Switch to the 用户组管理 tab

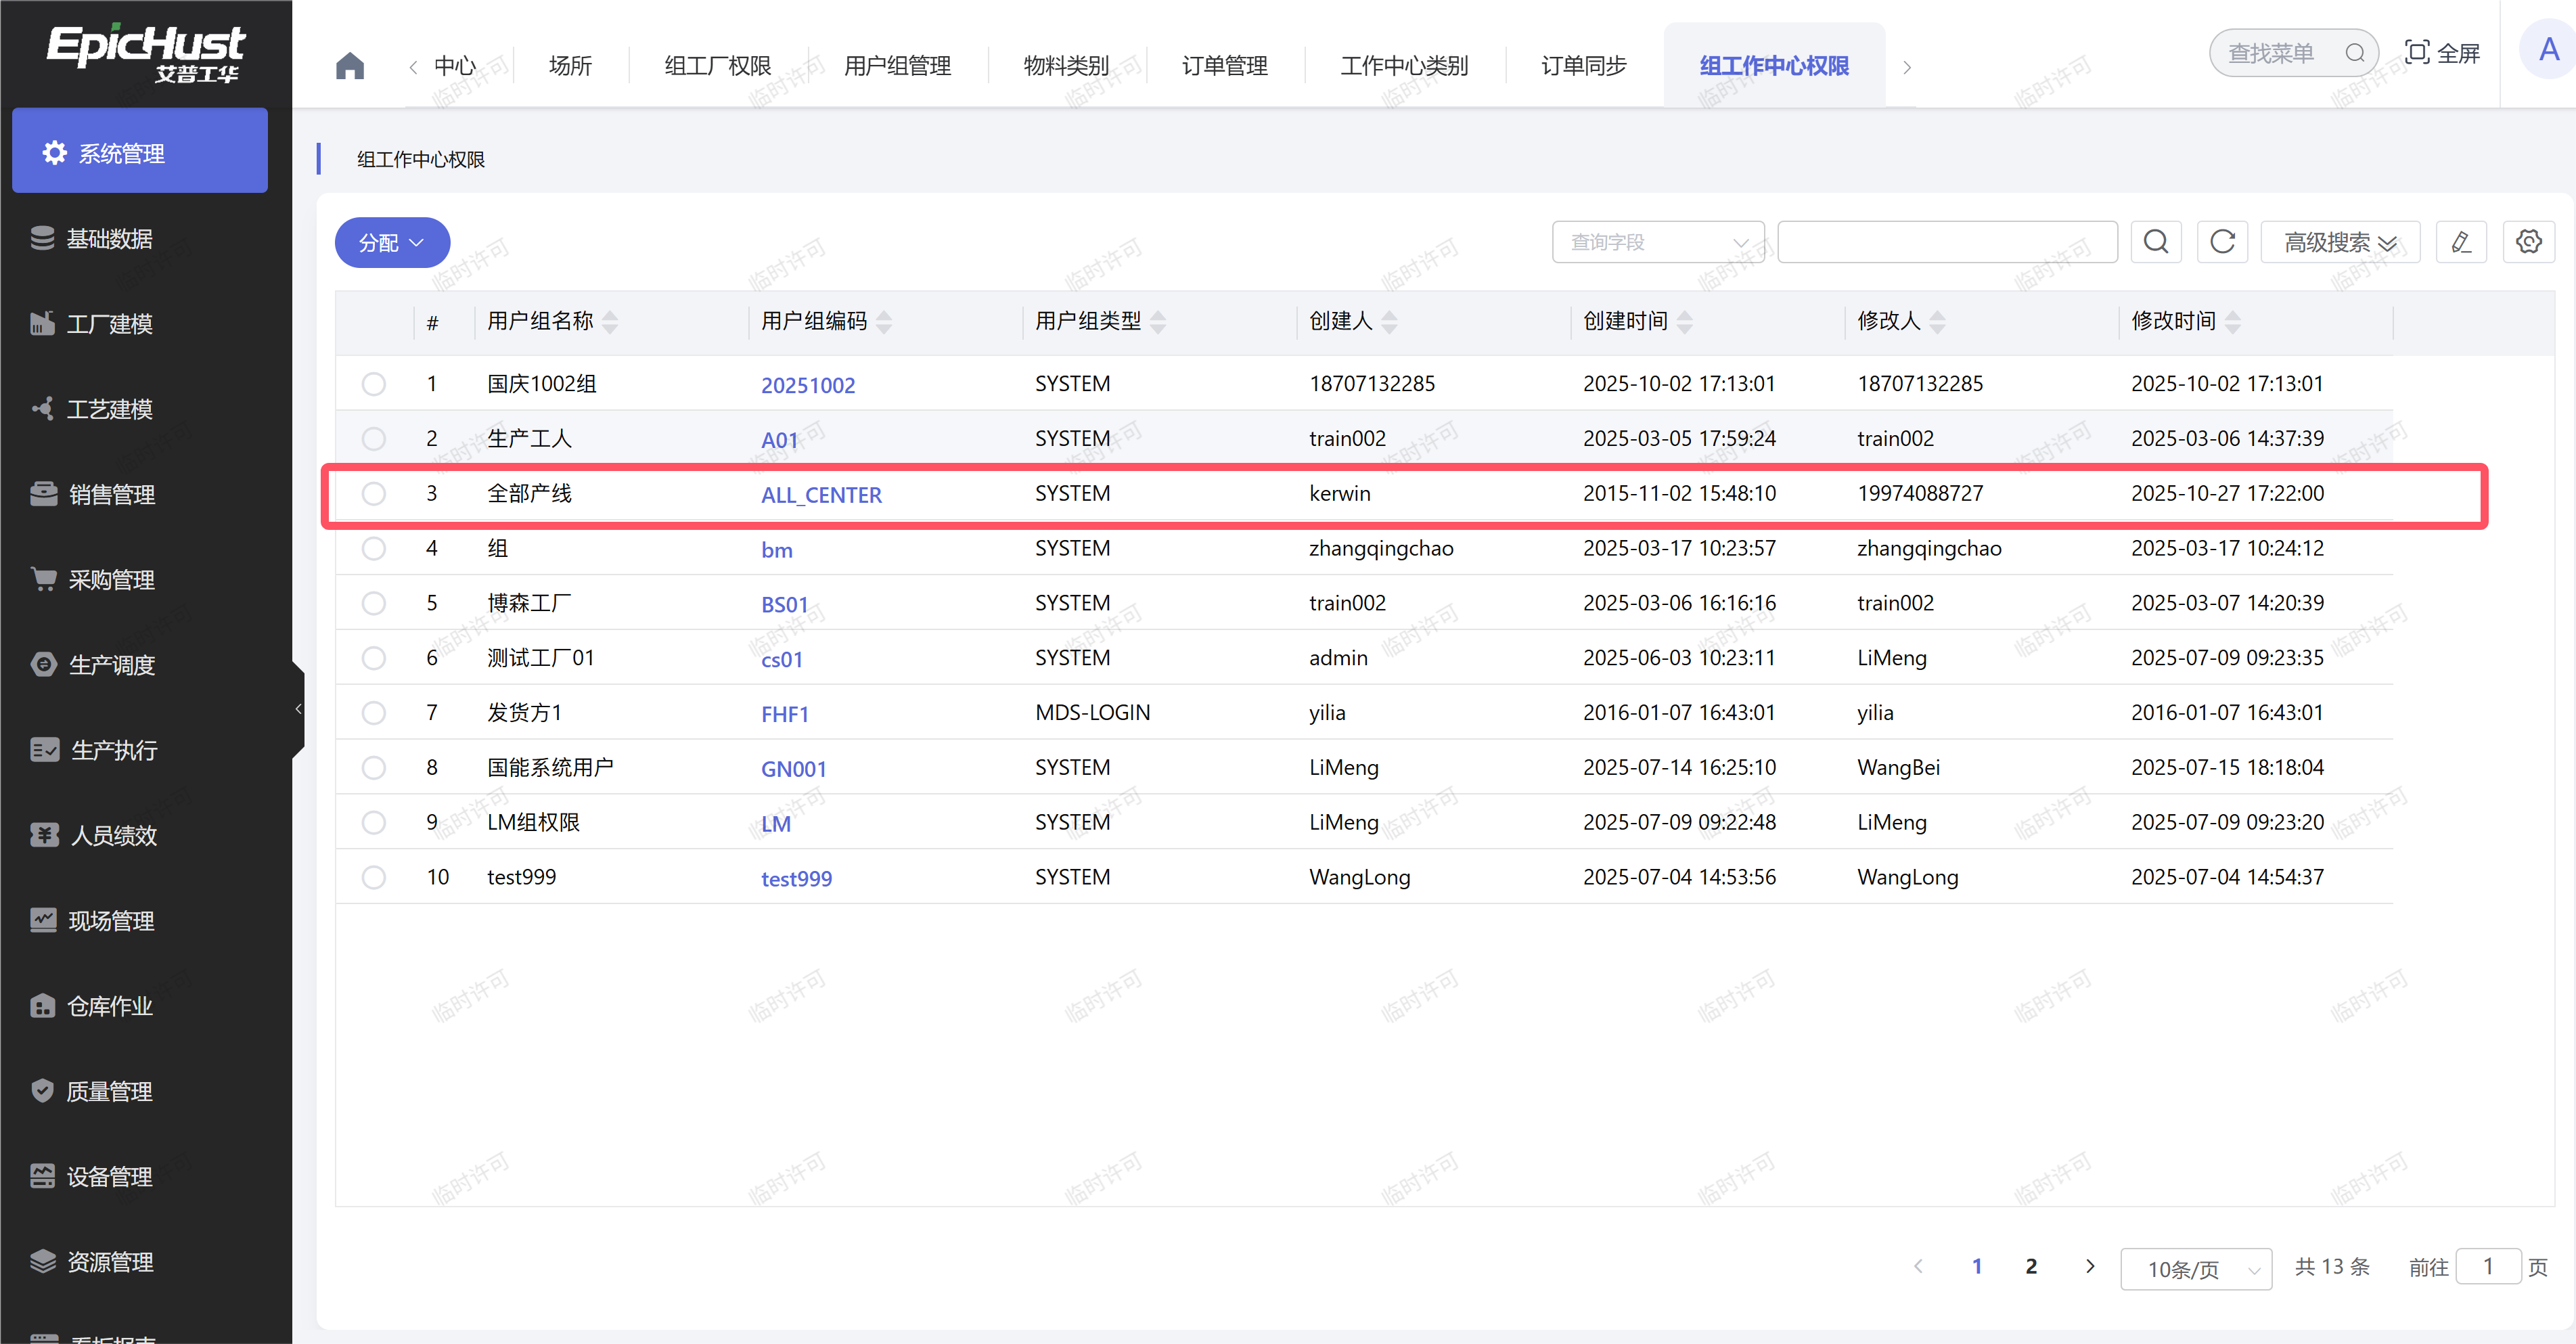pos(897,66)
